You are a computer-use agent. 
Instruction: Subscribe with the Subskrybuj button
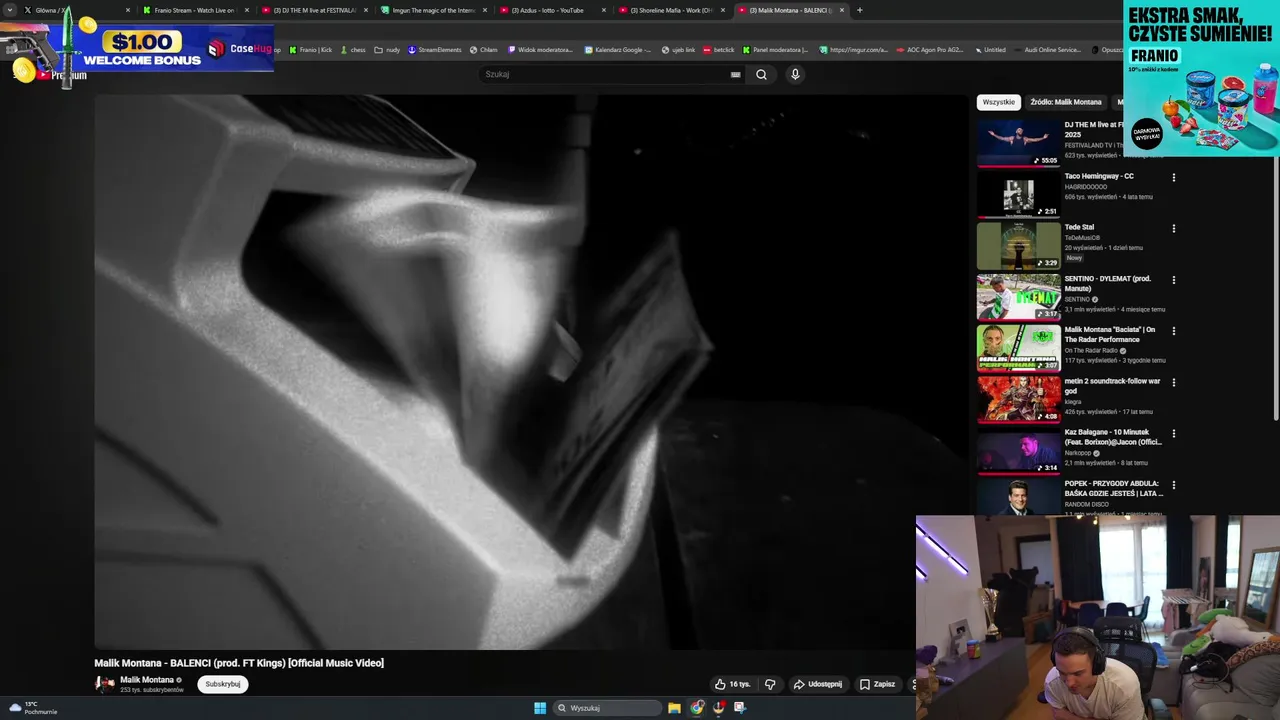point(222,684)
